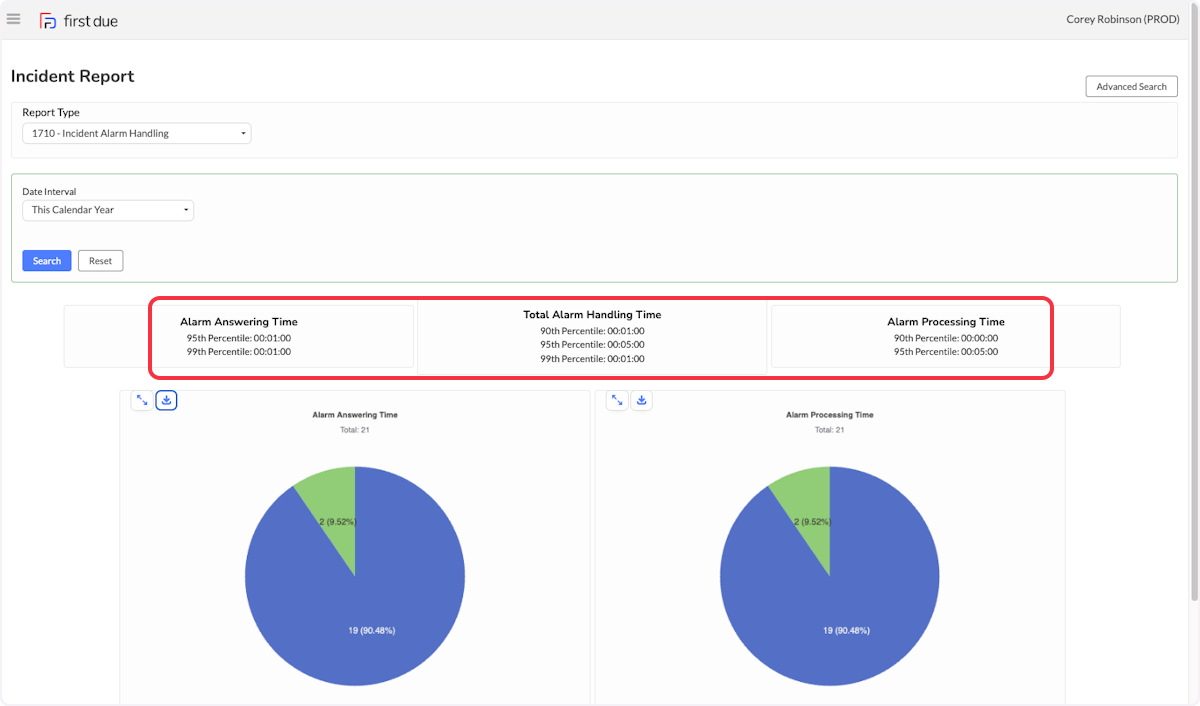The height and width of the screenshot is (706, 1200).
Task: Click the Alarm Answering Time chart title
Action: click(355, 414)
